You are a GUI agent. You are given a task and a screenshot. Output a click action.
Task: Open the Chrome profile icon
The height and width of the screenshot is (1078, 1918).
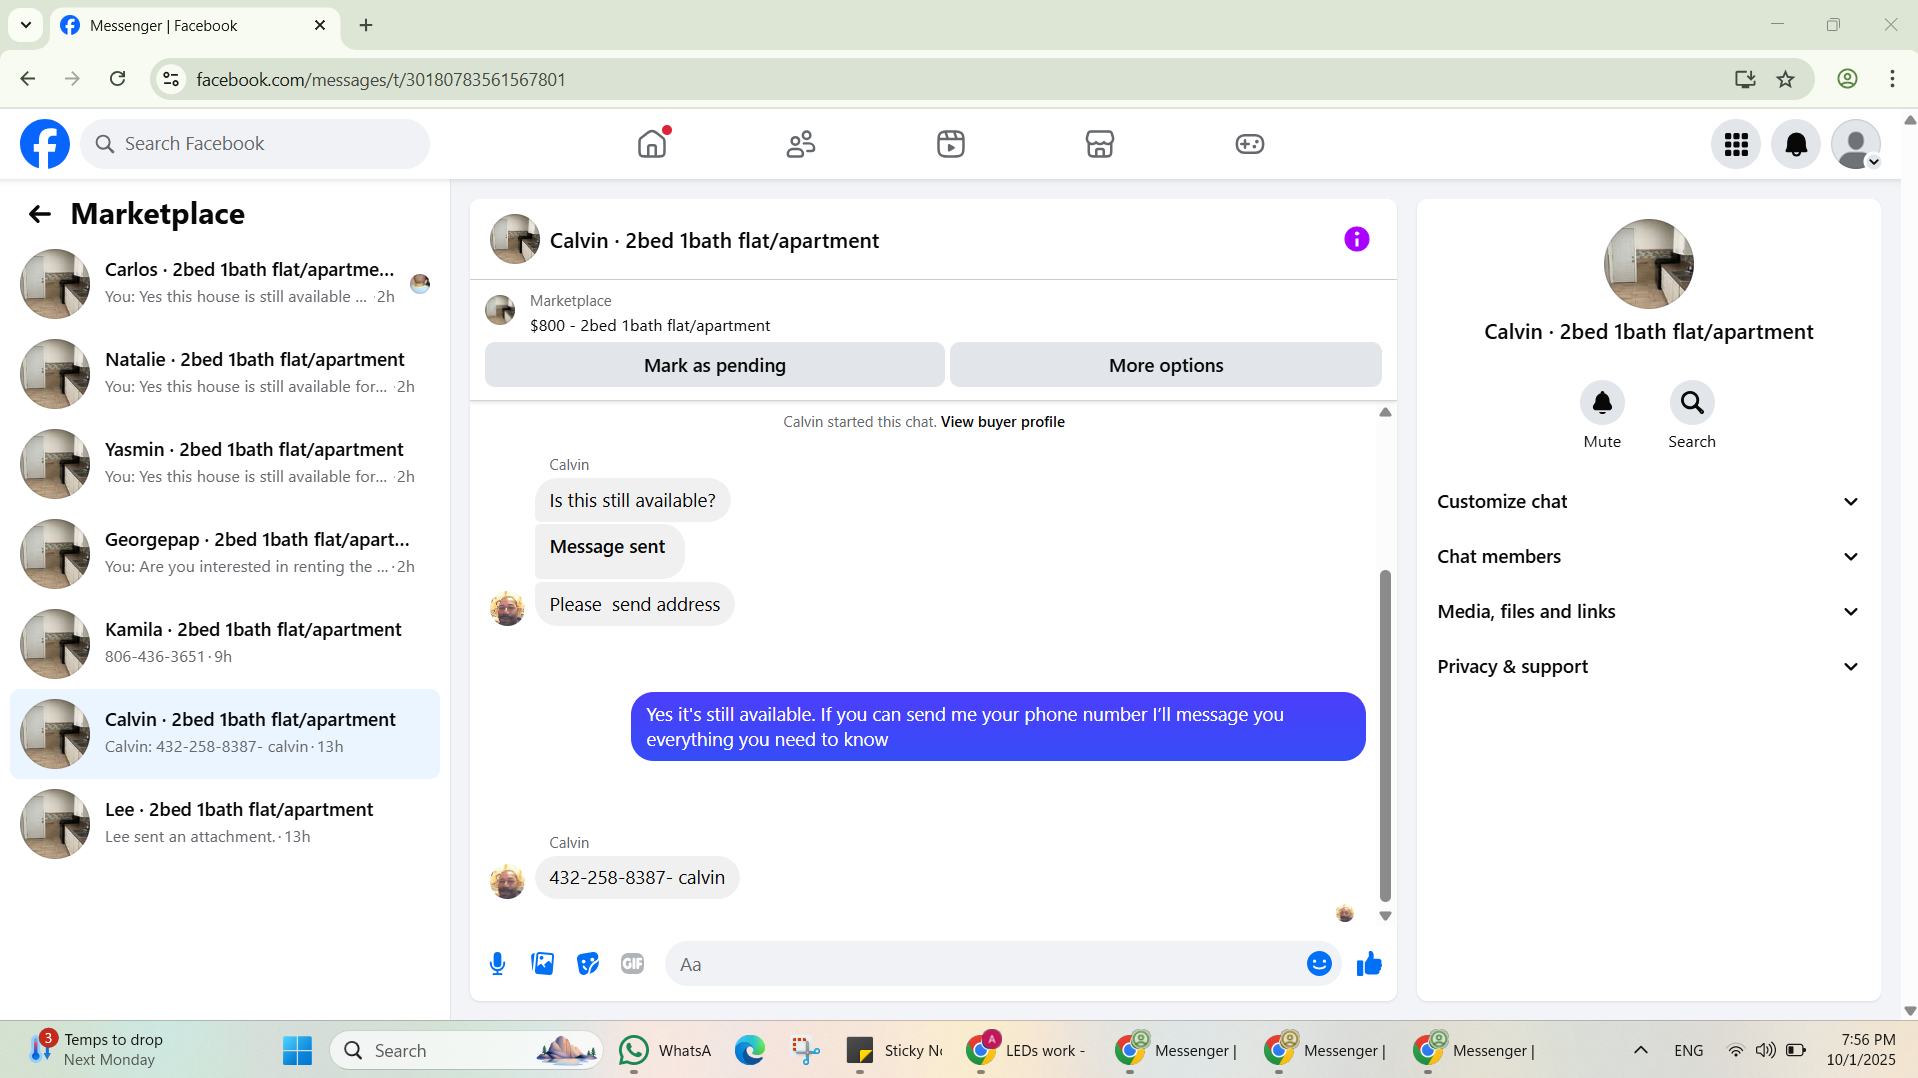coord(1847,79)
